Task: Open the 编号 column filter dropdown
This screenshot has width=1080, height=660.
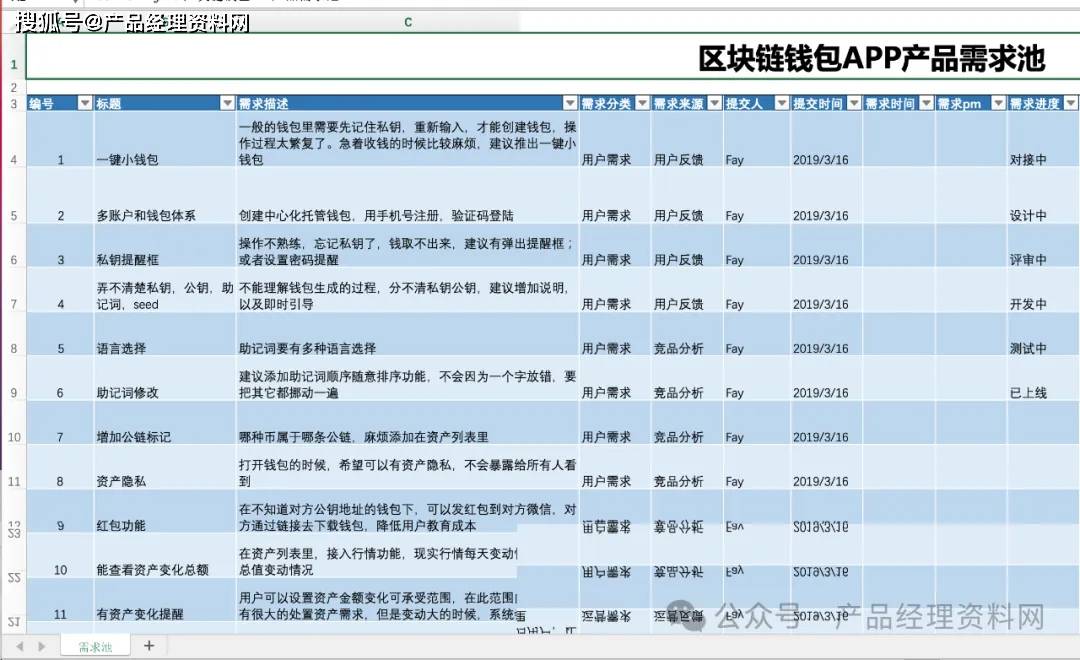Action: click(x=84, y=103)
